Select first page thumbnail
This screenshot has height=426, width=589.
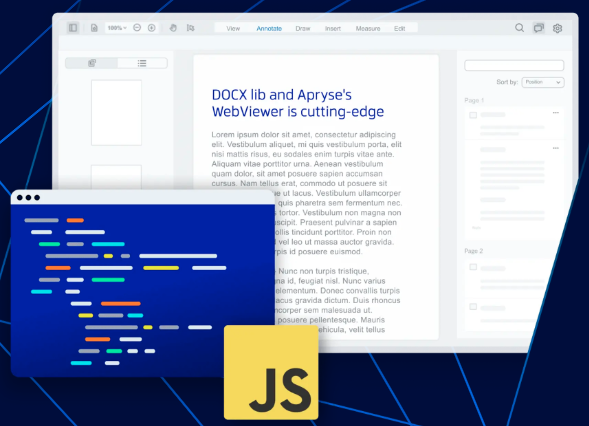coord(116,113)
